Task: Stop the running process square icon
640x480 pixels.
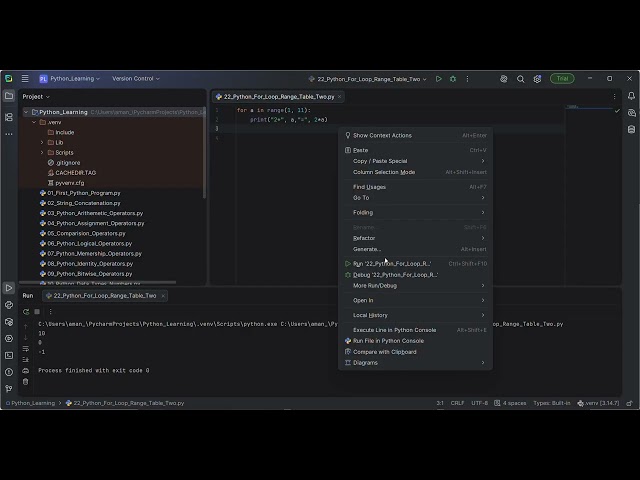Action: coord(37,311)
